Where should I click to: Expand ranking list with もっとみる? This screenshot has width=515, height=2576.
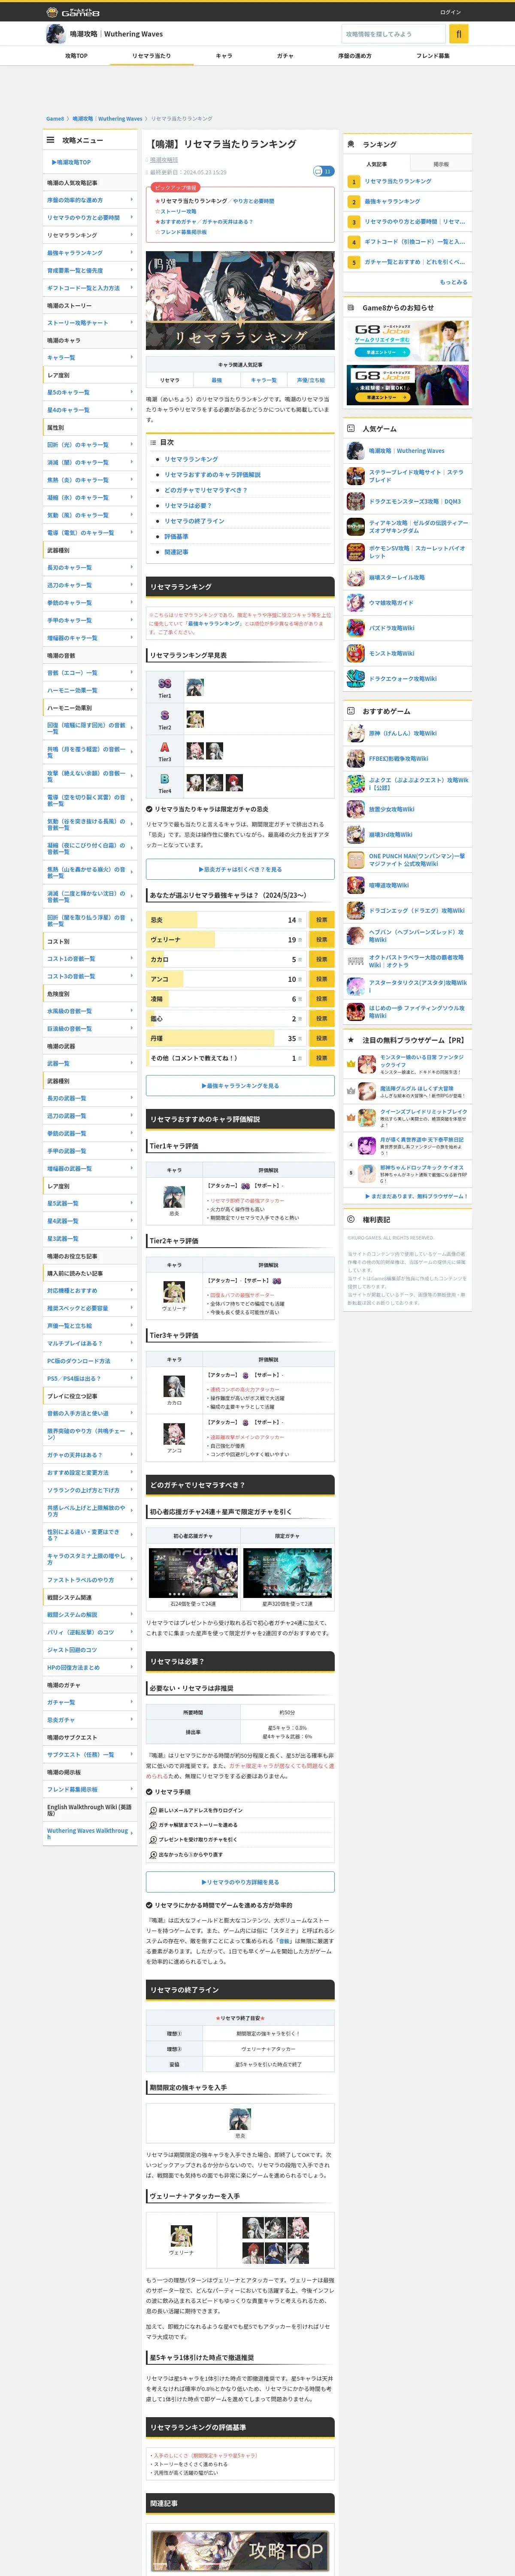pyautogui.click(x=453, y=282)
